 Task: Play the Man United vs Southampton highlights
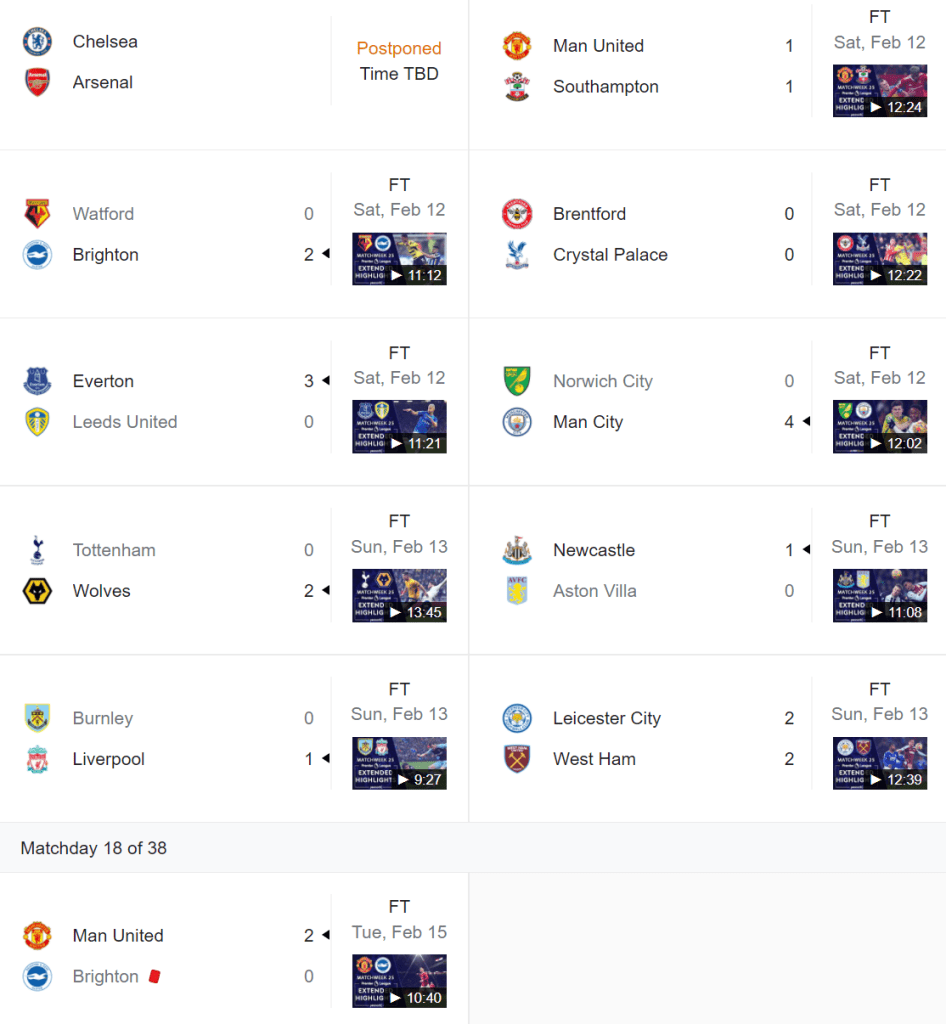point(879,91)
